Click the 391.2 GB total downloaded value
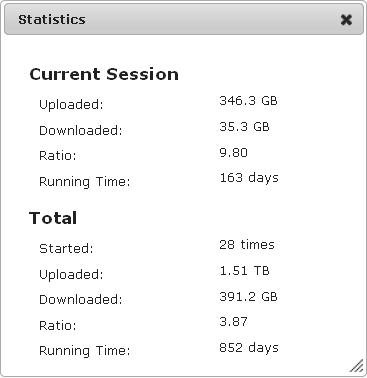Image resolution: width=367 pixels, height=378 pixels. (x=248, y=296)
